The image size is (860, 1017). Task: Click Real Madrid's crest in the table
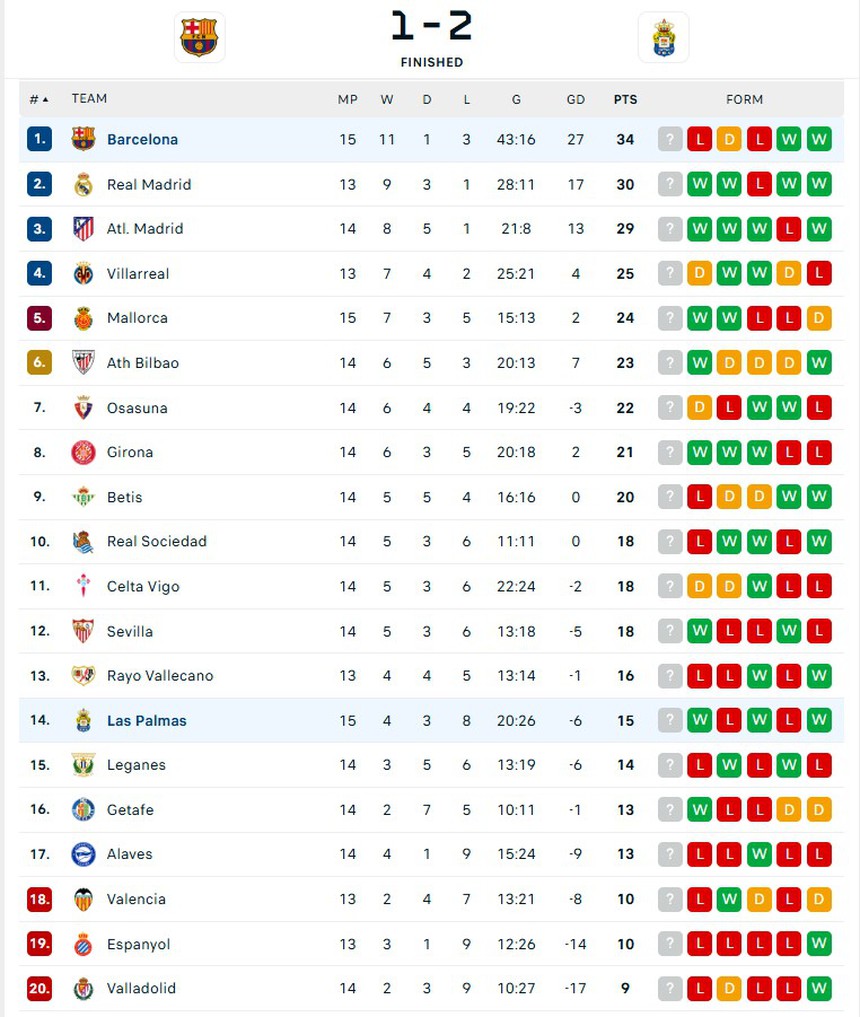(x=84, y=184)
